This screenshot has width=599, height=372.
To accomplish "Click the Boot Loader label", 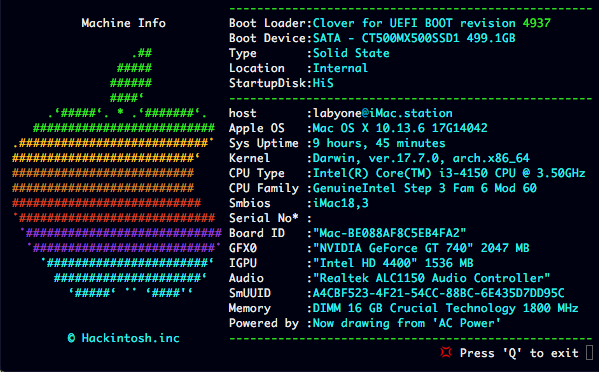I will pyautogui.click(x=267, y=23).
